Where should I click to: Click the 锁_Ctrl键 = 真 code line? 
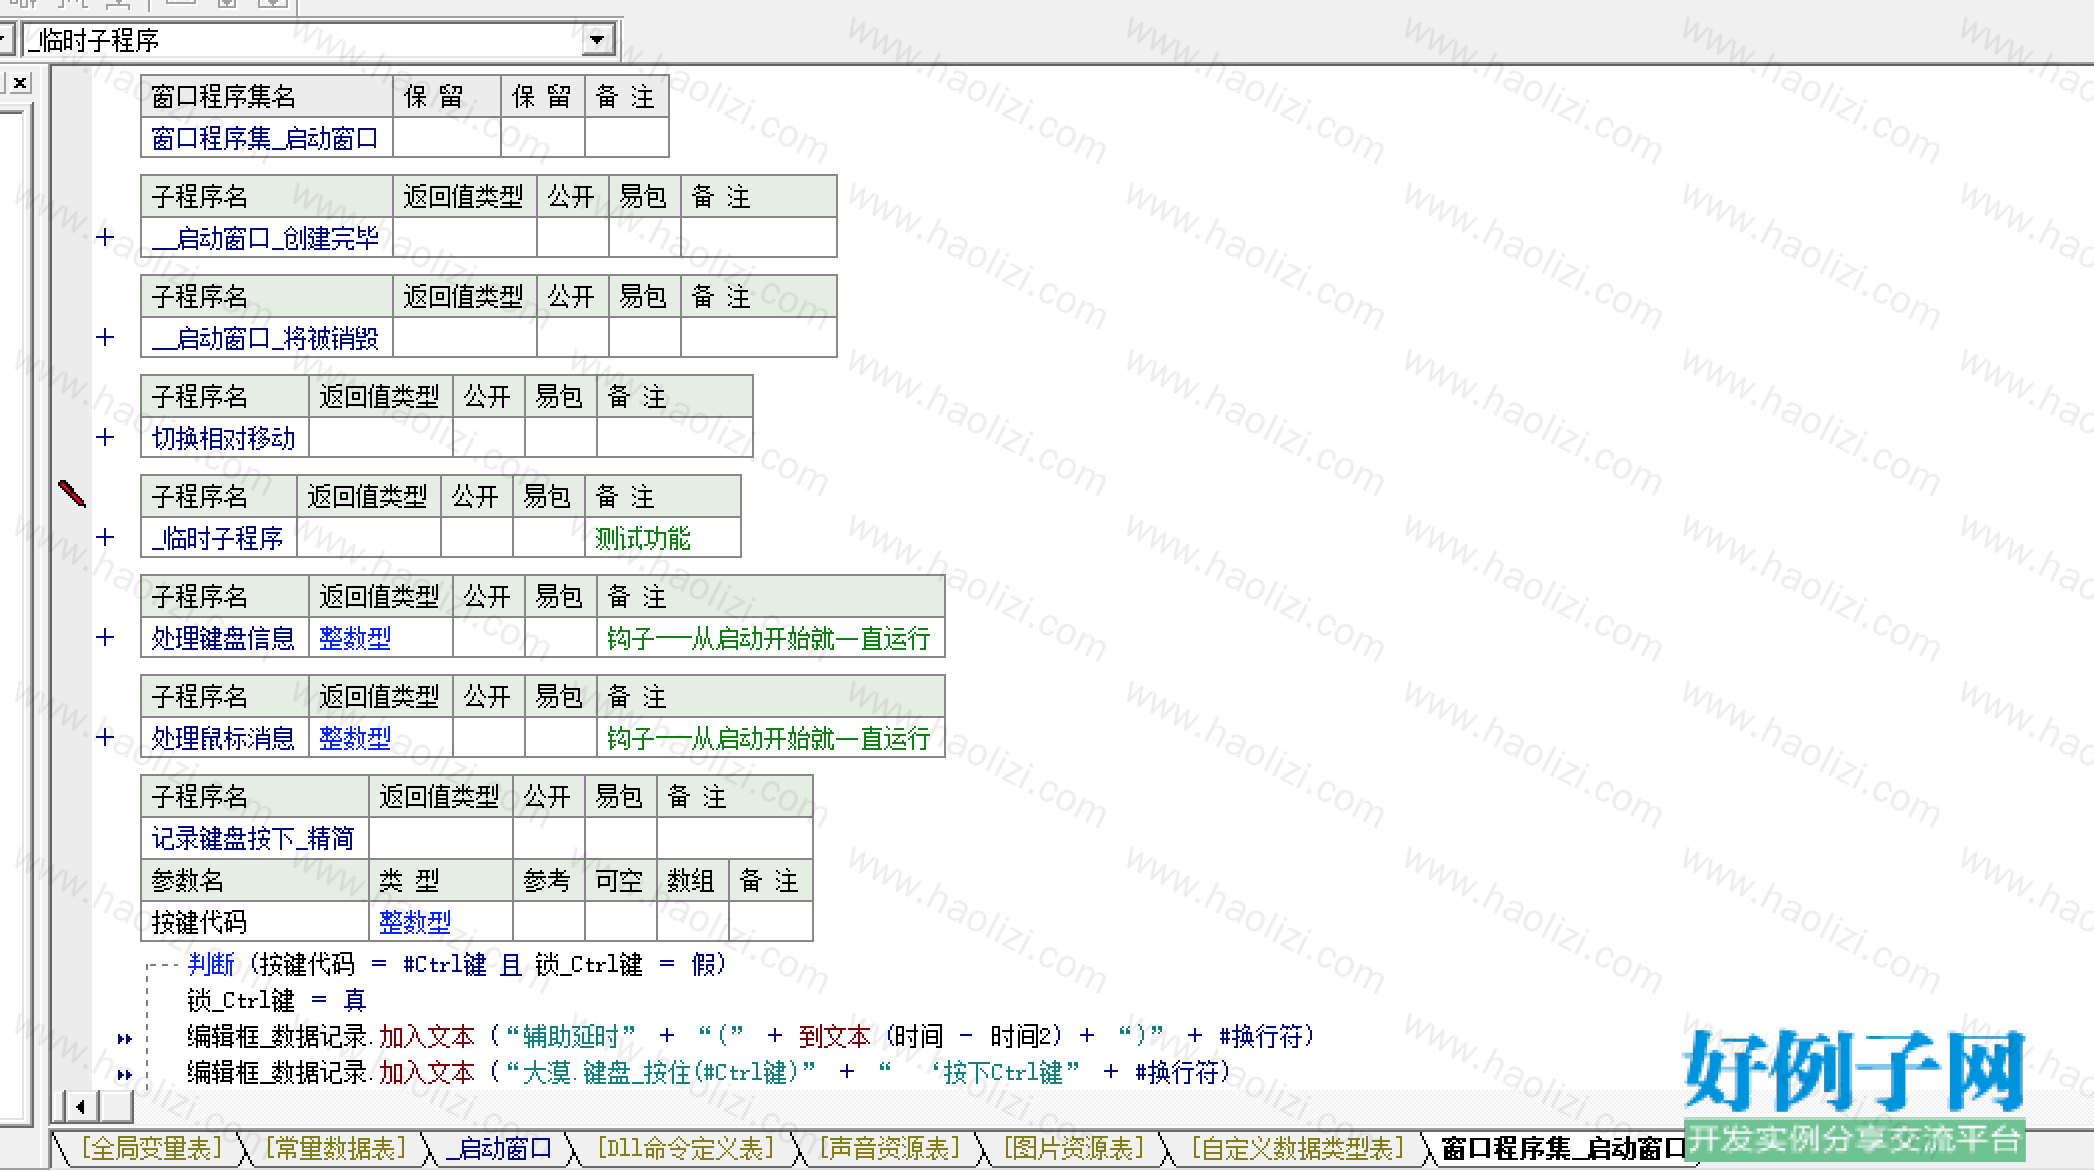point(277,1000)
